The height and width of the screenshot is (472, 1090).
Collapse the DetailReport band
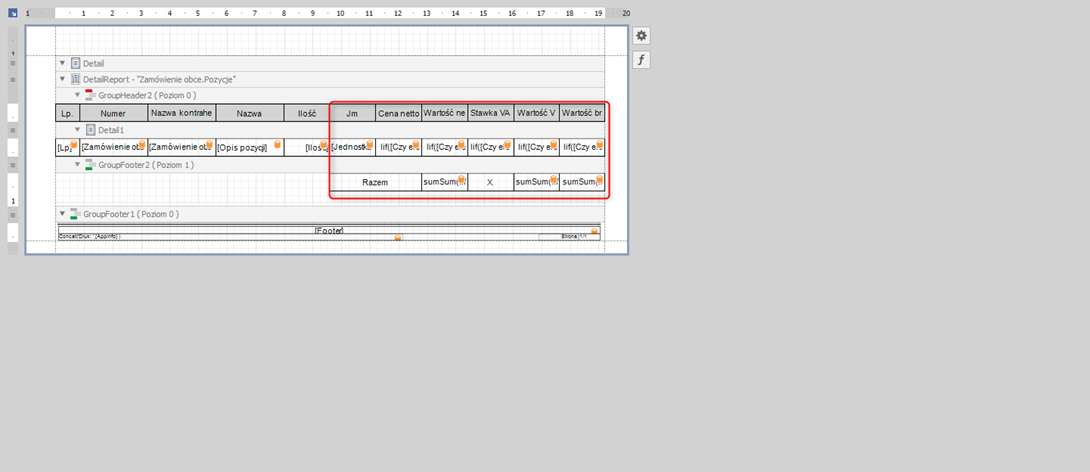point(62,79)
